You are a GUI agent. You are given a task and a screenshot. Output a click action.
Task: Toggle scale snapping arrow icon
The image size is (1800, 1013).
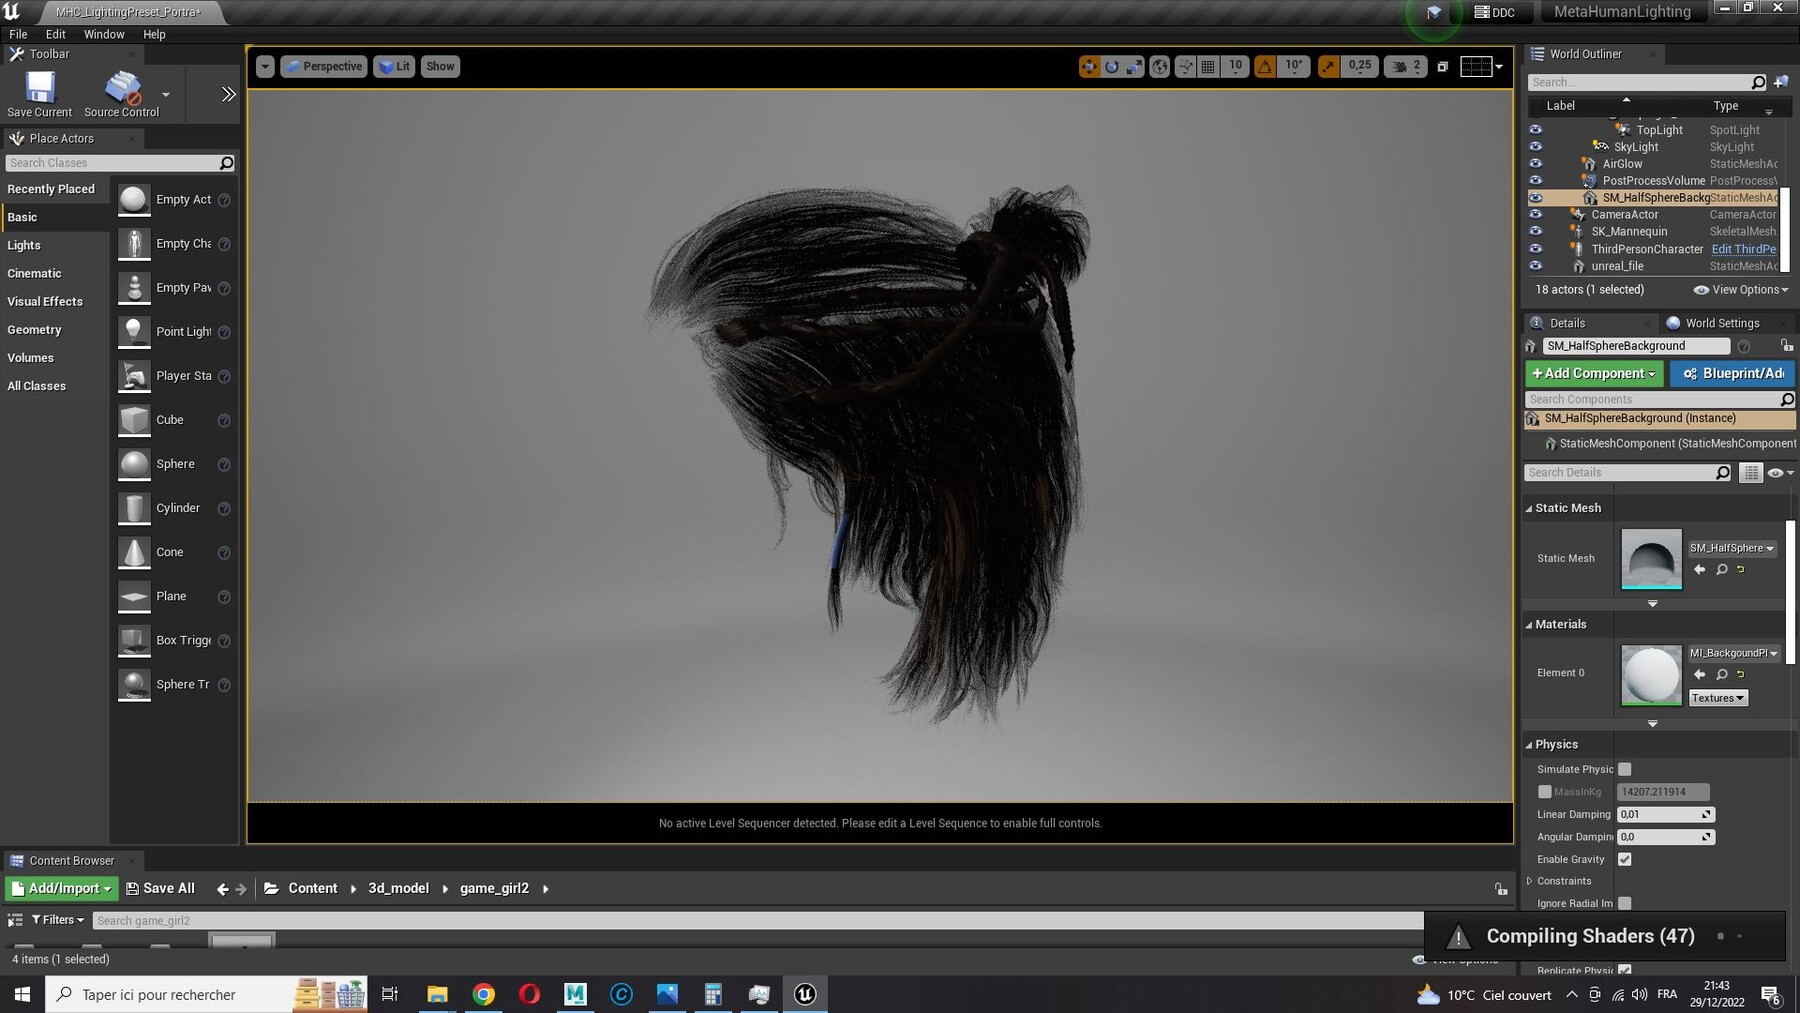(1328, 66)
